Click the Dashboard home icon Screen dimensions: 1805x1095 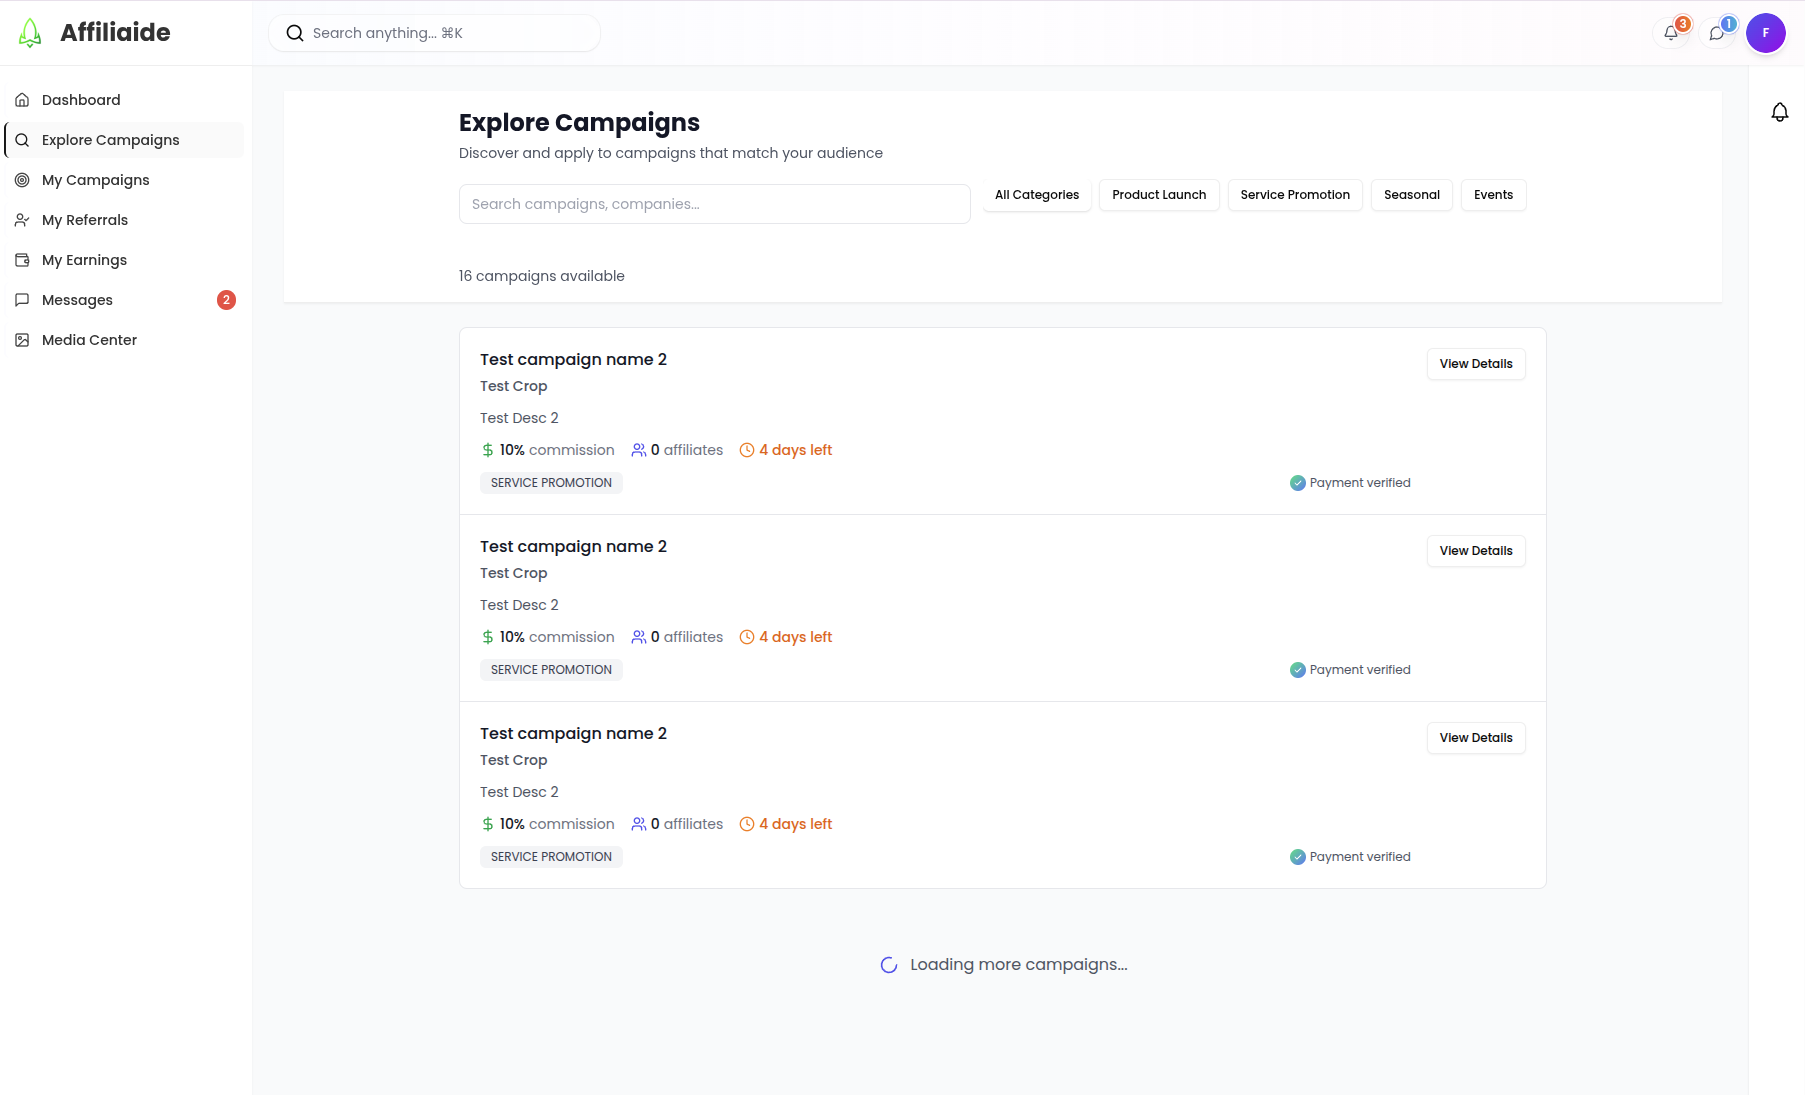point(22,100)
